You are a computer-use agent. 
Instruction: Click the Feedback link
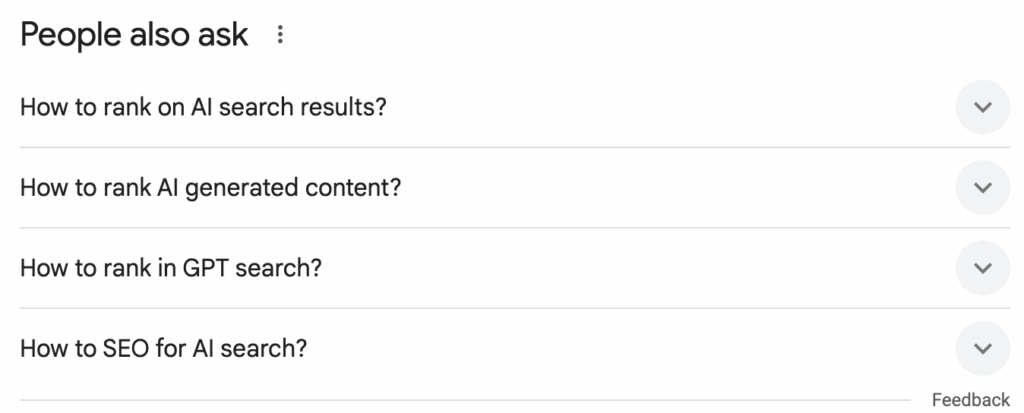tap(970, 400)
